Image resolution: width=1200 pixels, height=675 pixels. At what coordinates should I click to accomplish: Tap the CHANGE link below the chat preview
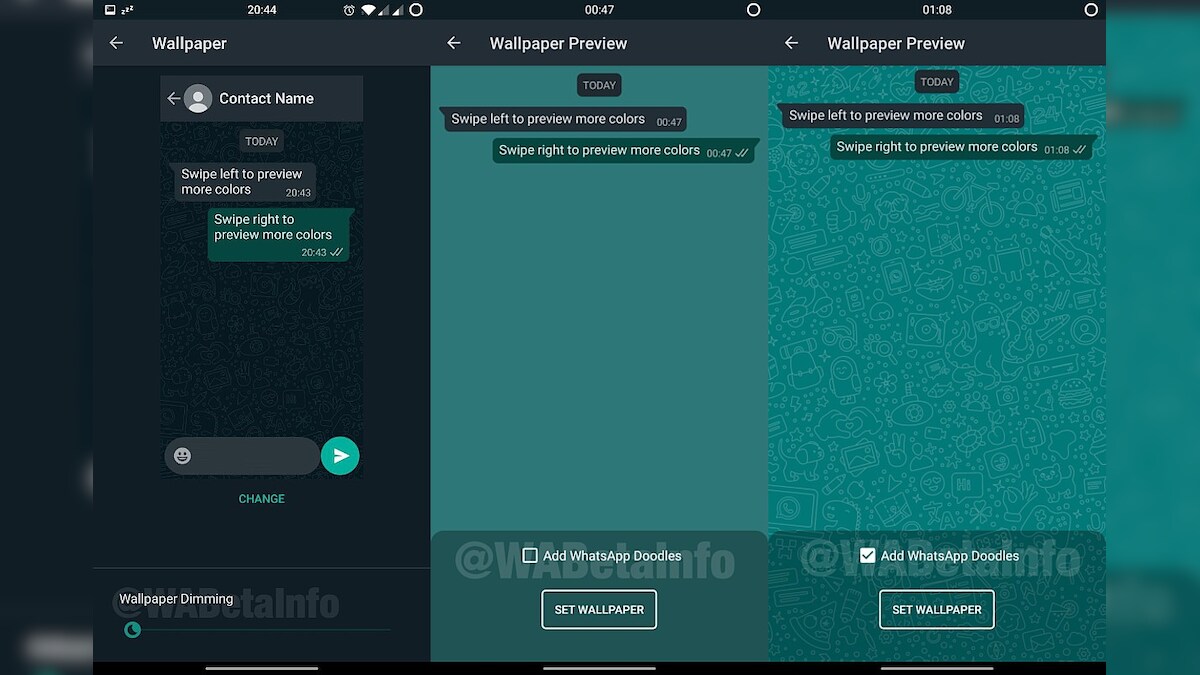pyautogui.click(x=261, y=498)
